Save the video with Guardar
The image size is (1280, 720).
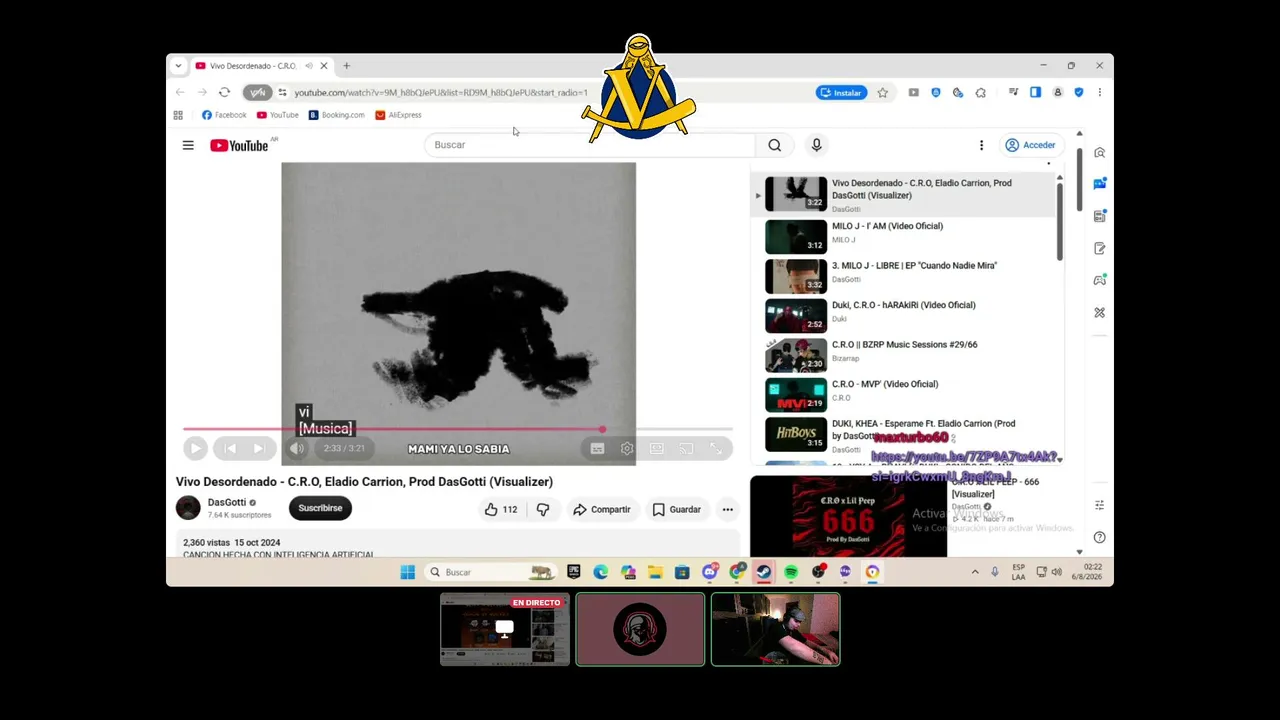tap(677, 509)
